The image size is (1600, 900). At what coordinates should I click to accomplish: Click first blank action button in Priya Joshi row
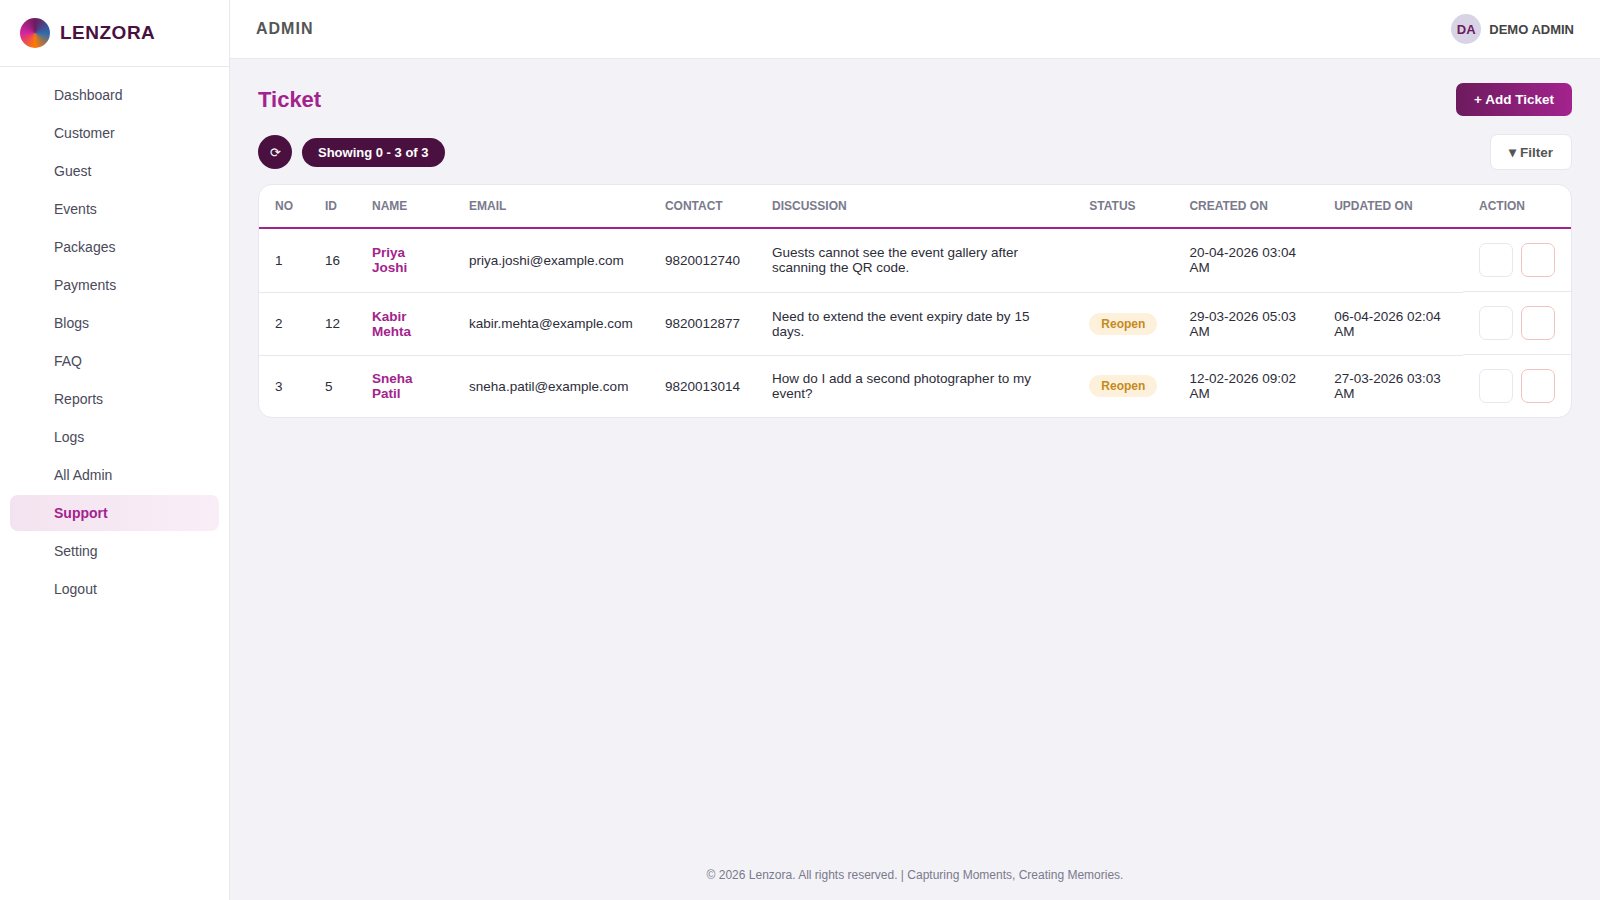(1496, 260)
